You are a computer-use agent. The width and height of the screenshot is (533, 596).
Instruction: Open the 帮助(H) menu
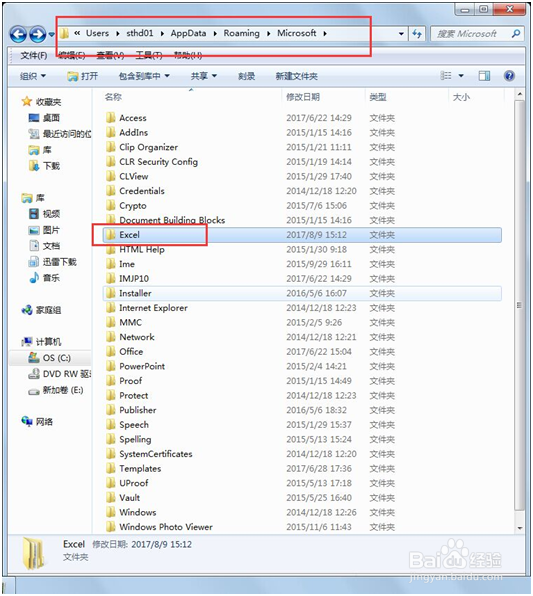pyautogui.click(x=188, y=55)
